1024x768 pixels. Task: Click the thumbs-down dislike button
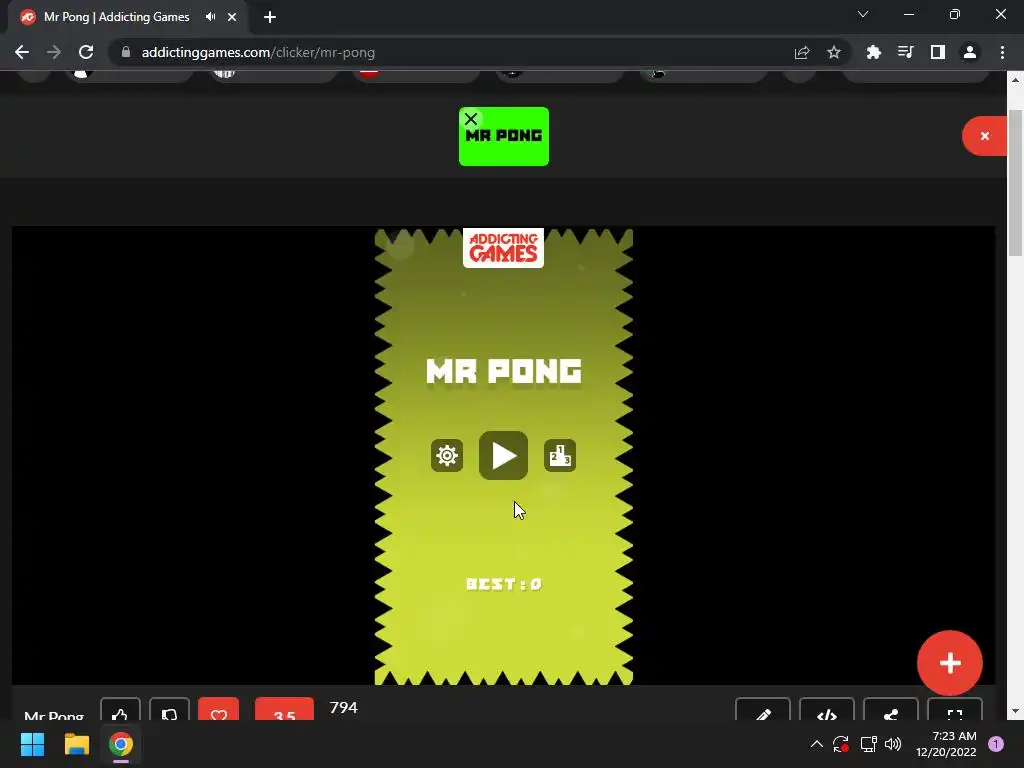[x=169, y=711]
